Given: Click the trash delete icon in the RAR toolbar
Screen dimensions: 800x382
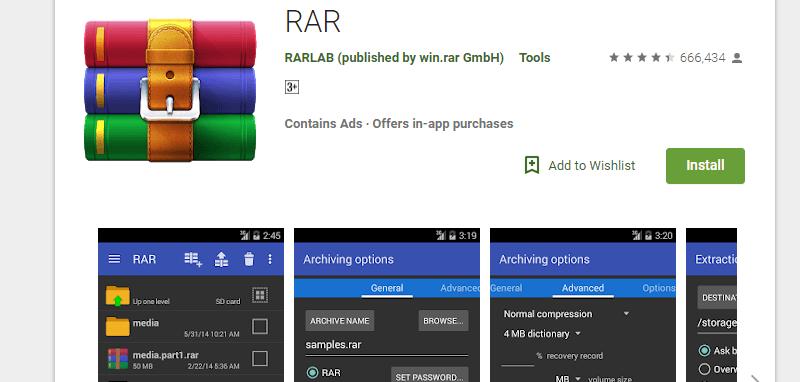Looking at the screenshot, I should pos(249,259).
